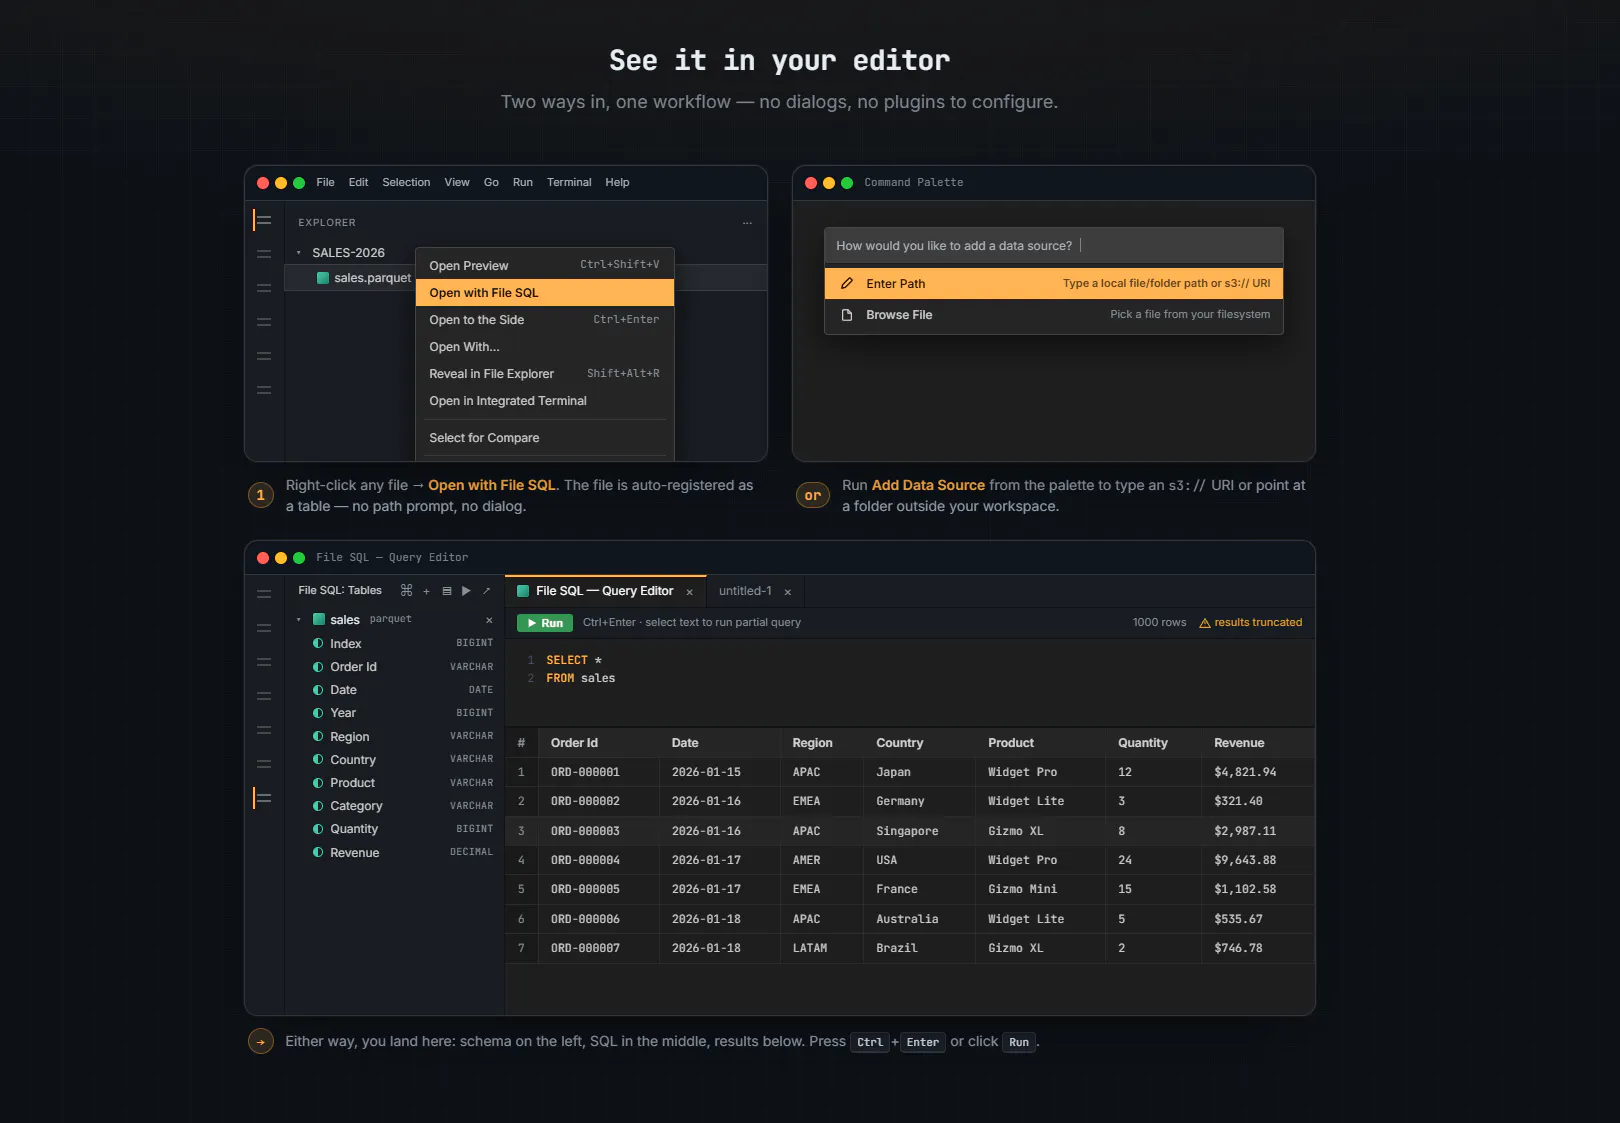Click the Brazil country cell

(919, 948)
